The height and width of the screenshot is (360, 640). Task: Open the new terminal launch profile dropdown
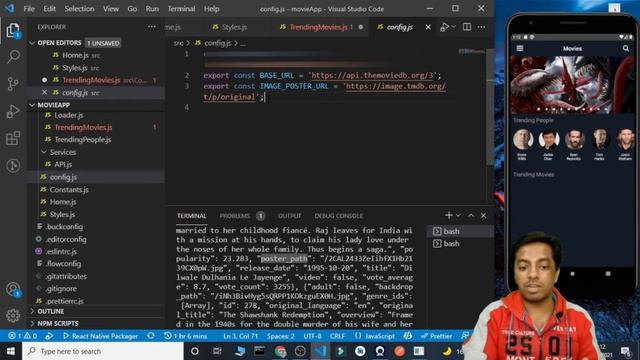click(458, 215)
